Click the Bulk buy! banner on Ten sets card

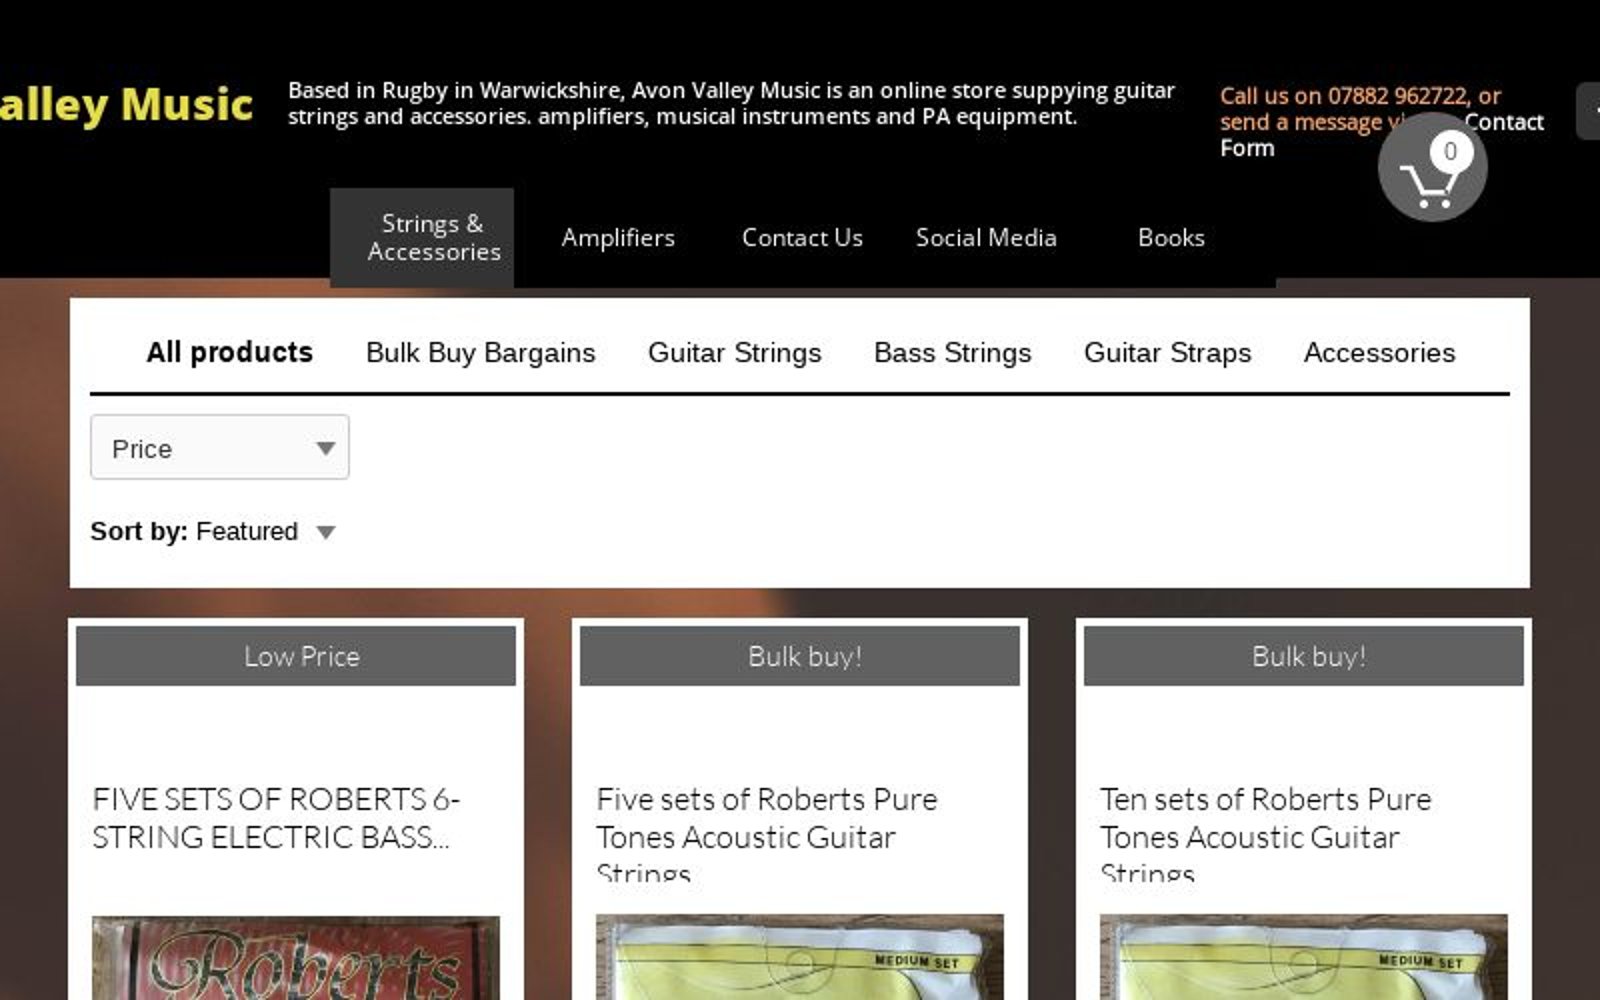point(1304,656)
